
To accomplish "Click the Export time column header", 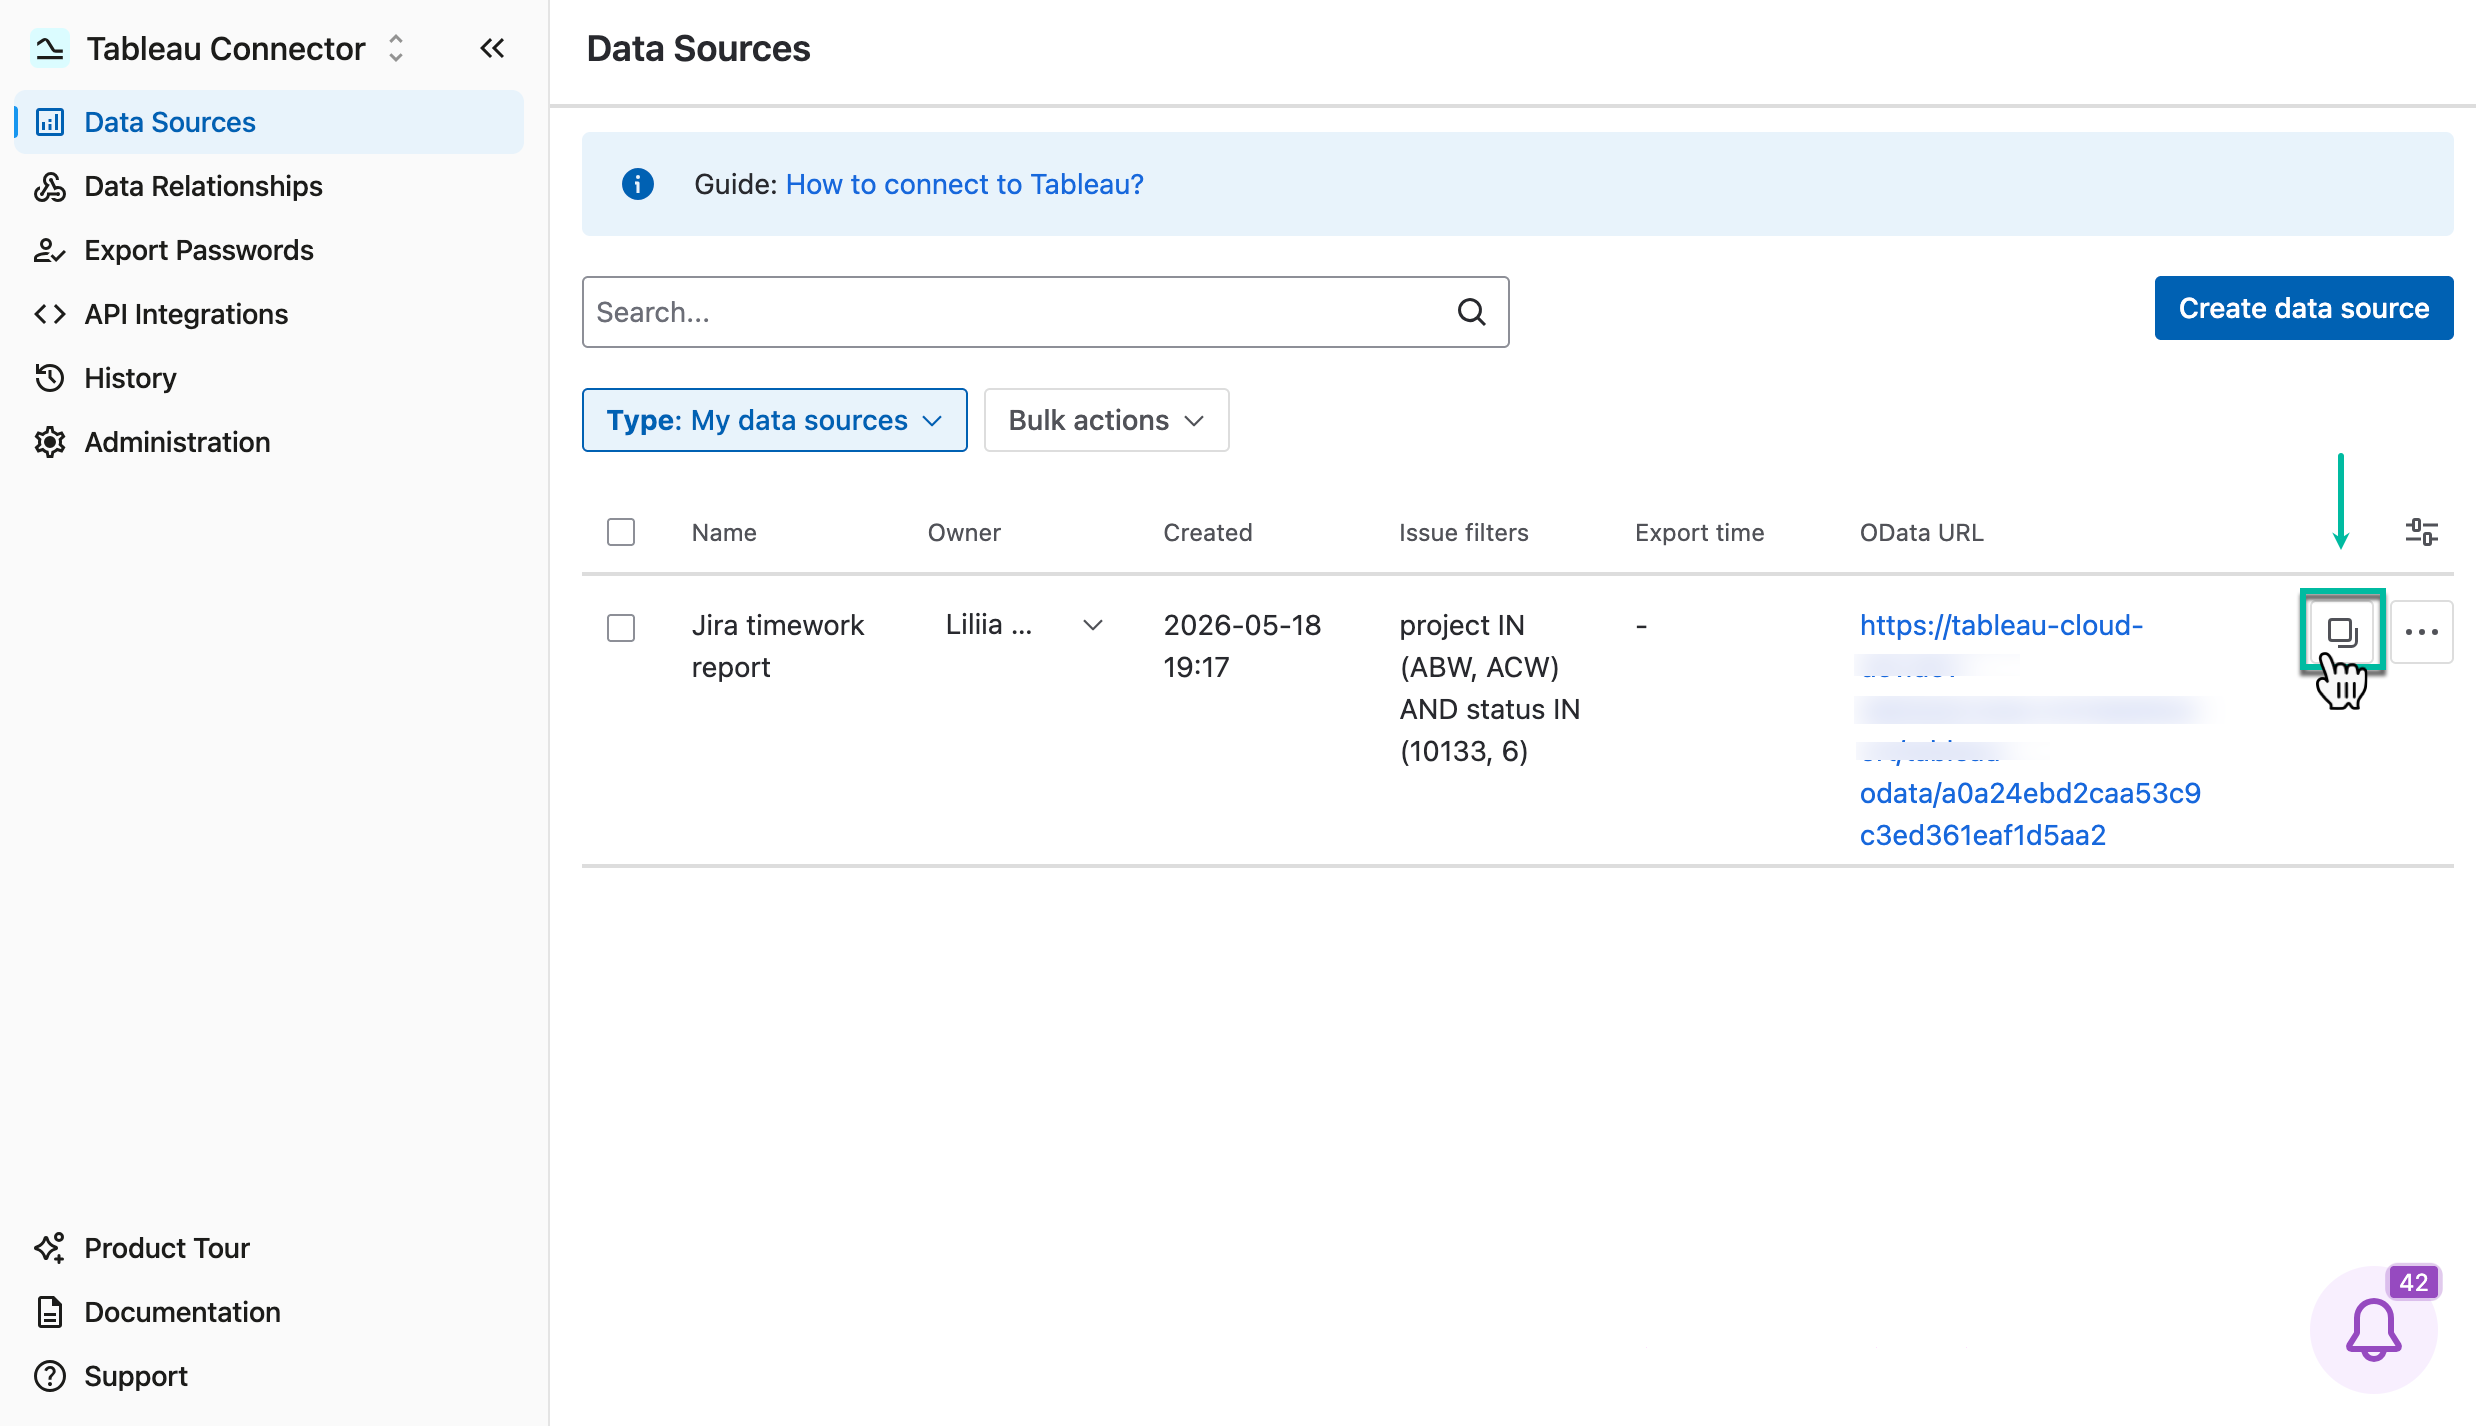I will [1700, 532].
